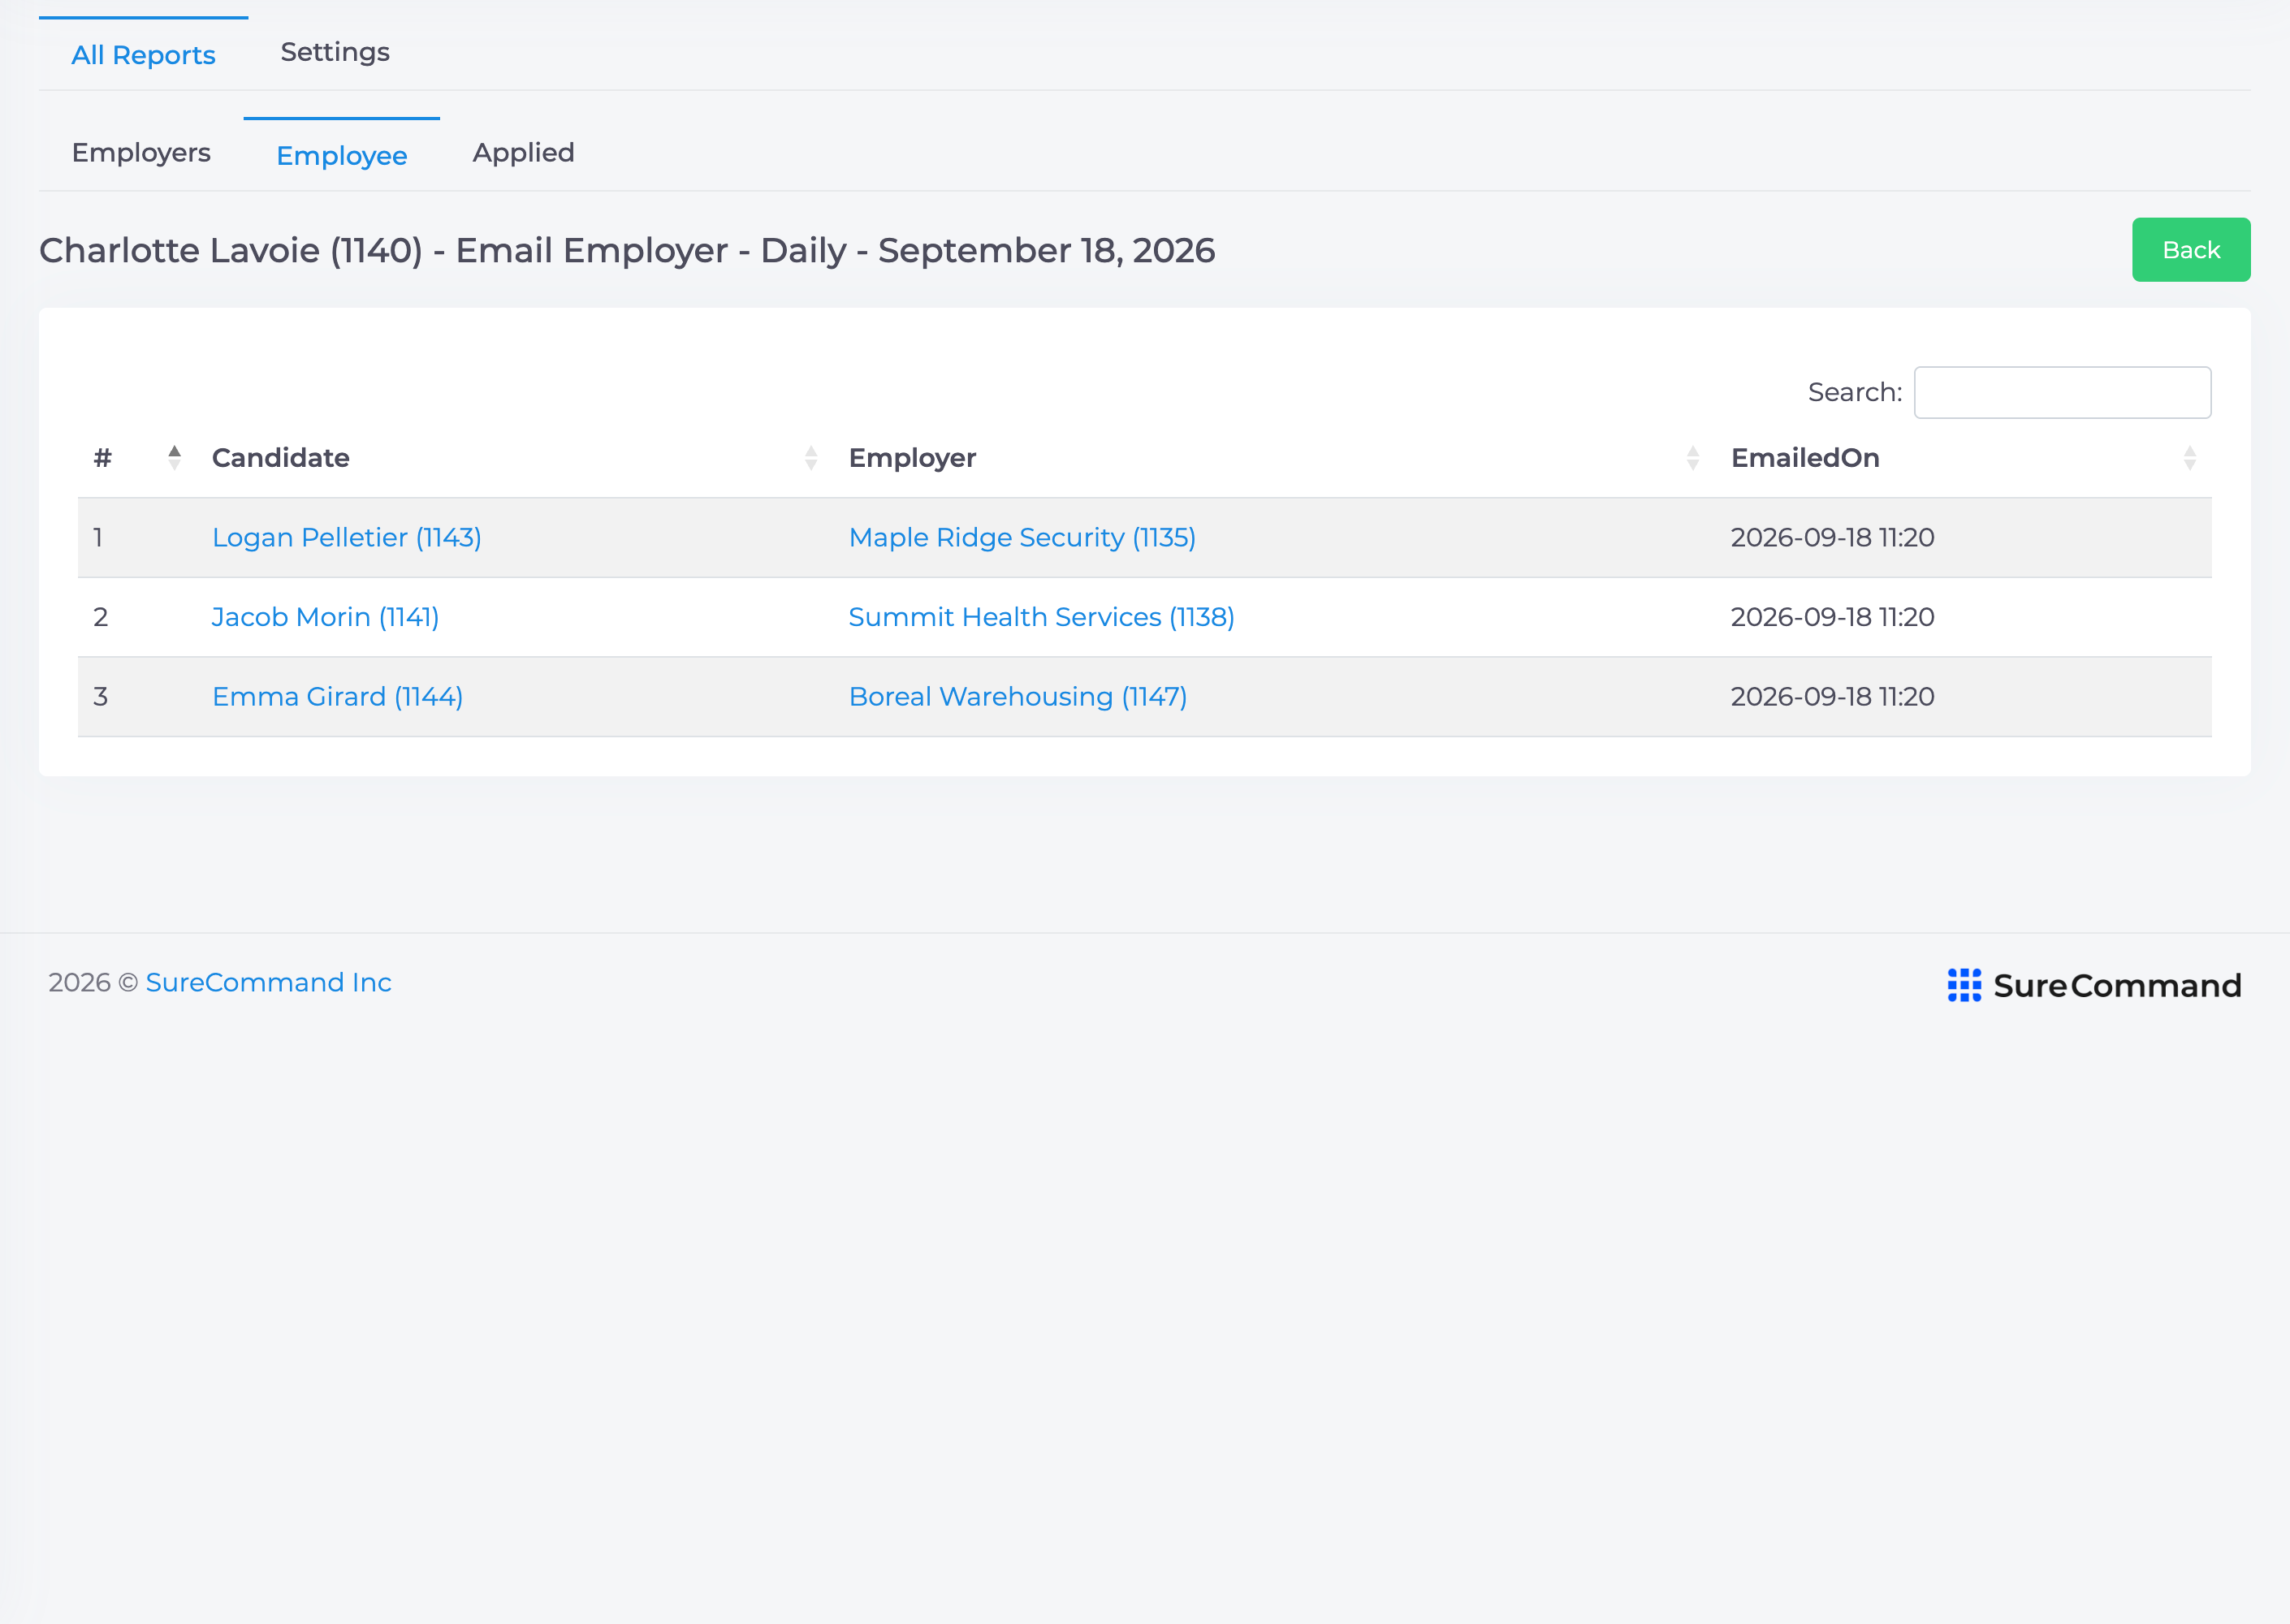Viewport: 2290px width, 1624px height.
Task: Go to the Applied sub-tab
Action: 523,153
